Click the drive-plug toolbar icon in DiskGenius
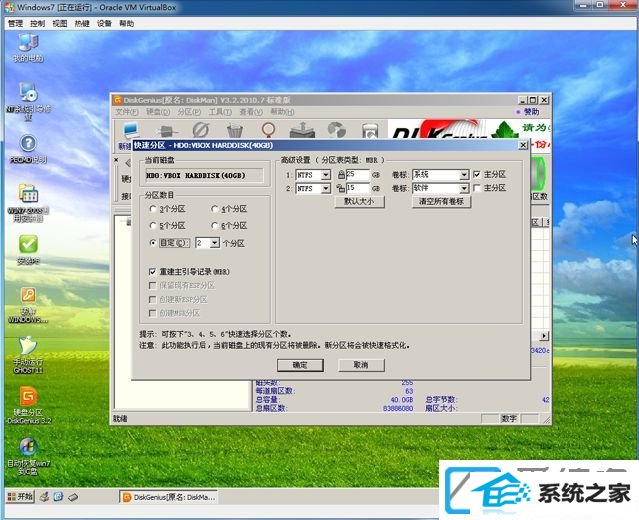The image size is (639, 520). [x=167, y=131]
